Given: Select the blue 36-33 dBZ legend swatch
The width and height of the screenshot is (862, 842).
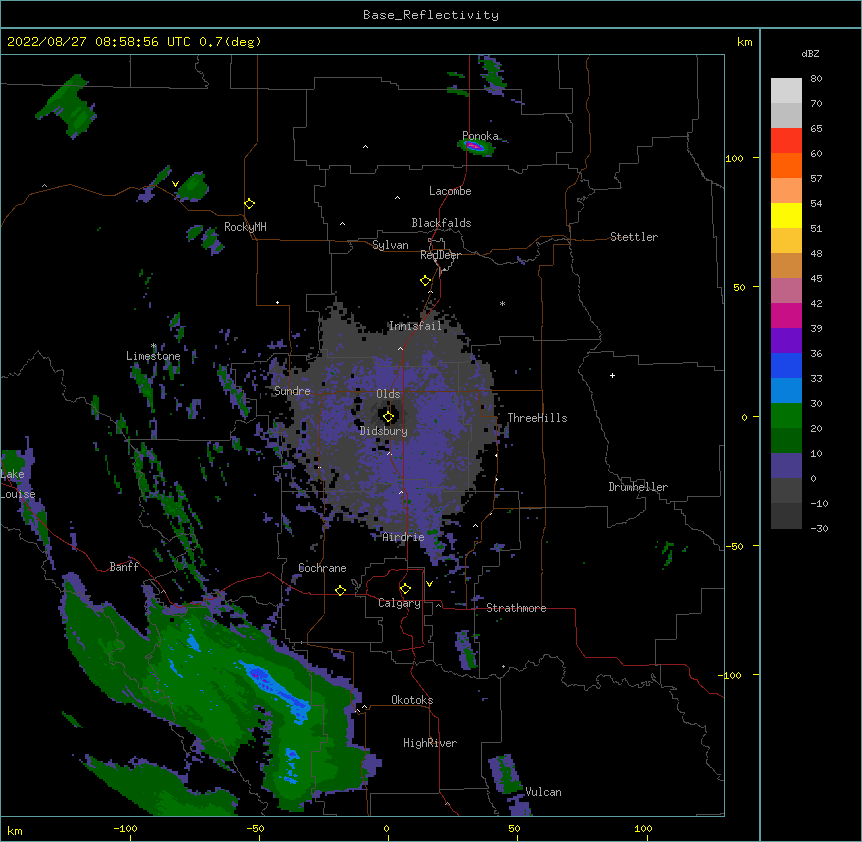Looking at the screenshot, I should point(786,365).
